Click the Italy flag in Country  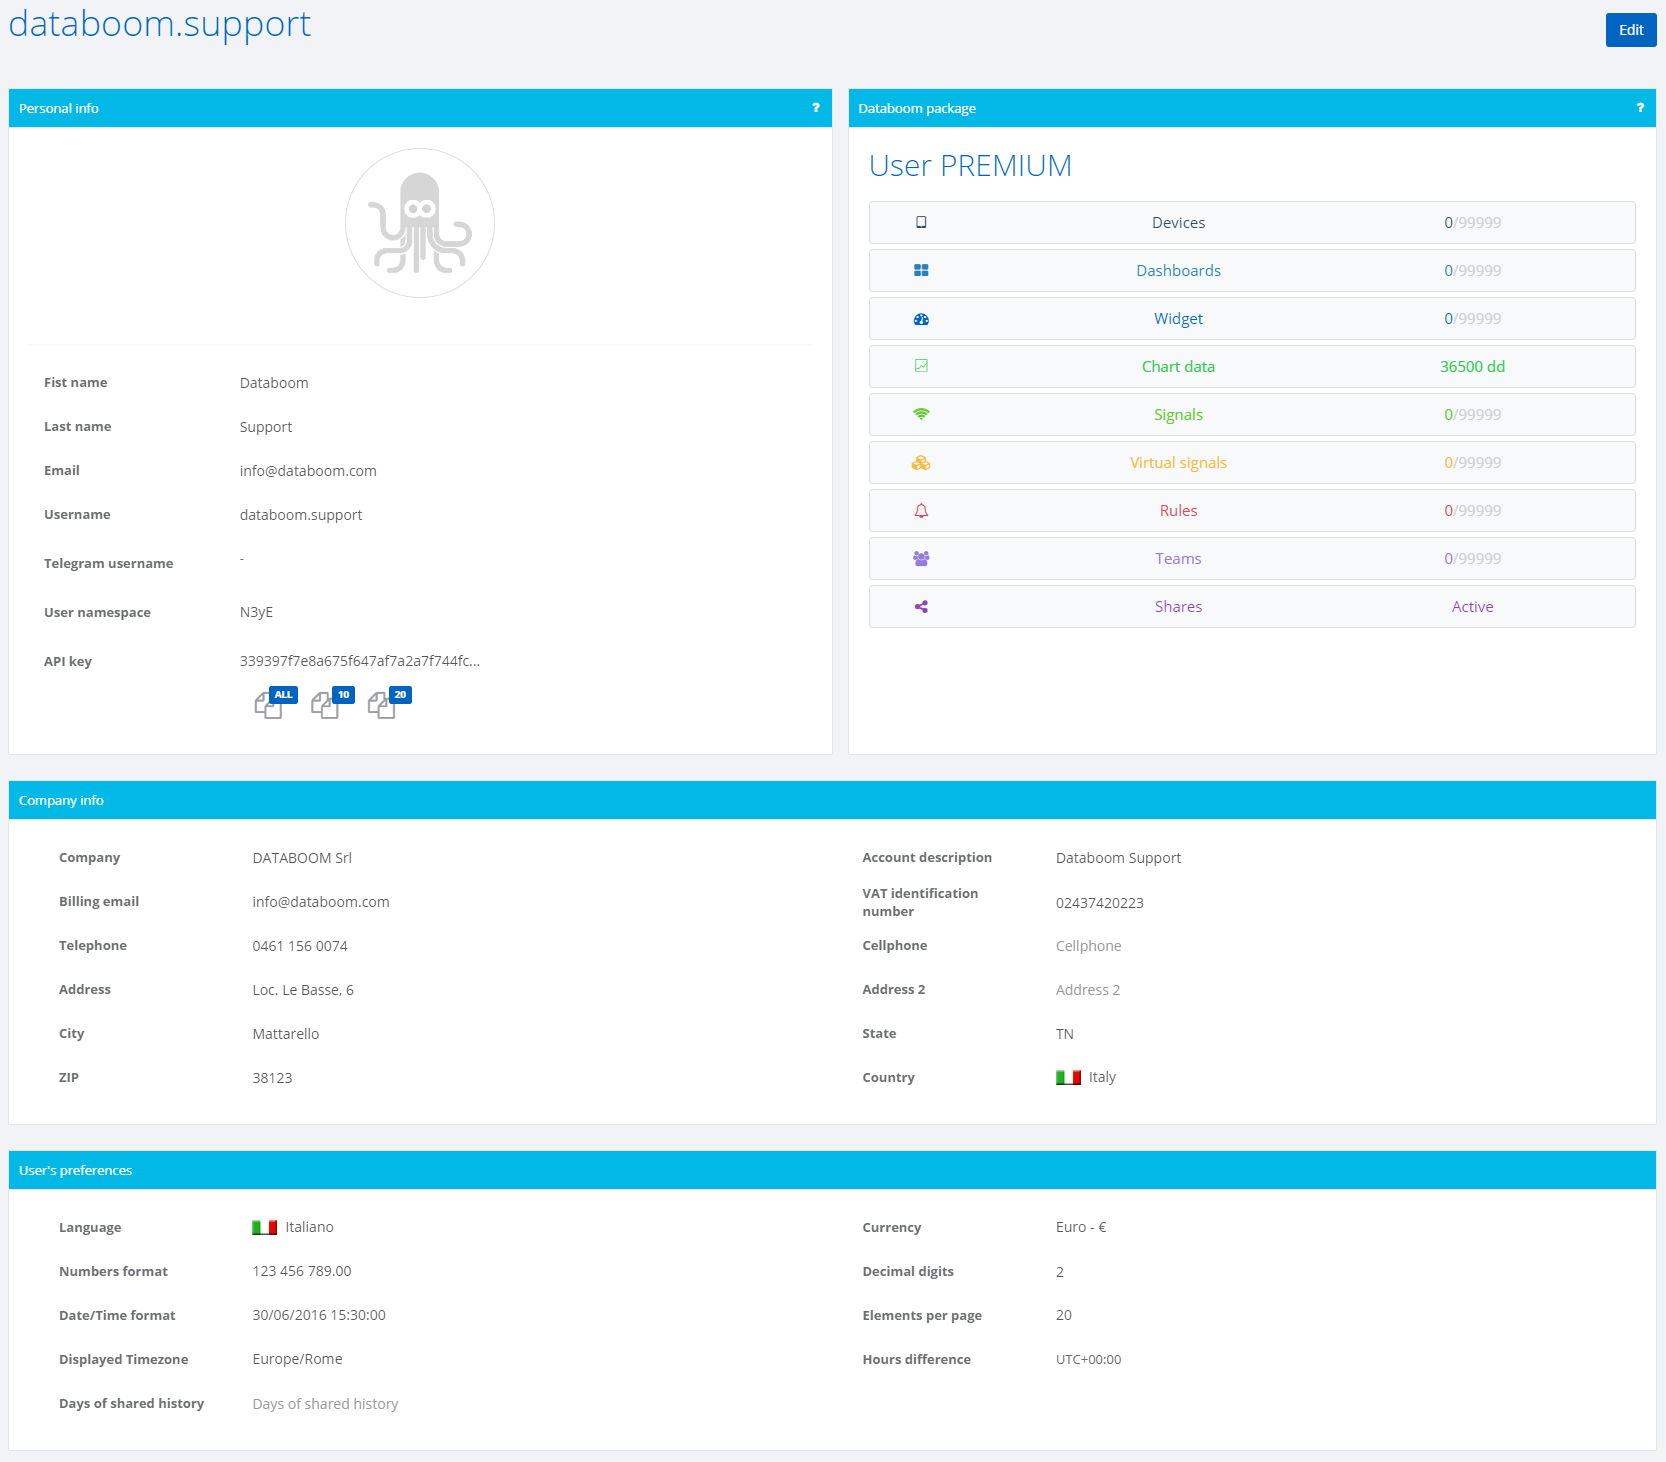click(1068, 1077)
